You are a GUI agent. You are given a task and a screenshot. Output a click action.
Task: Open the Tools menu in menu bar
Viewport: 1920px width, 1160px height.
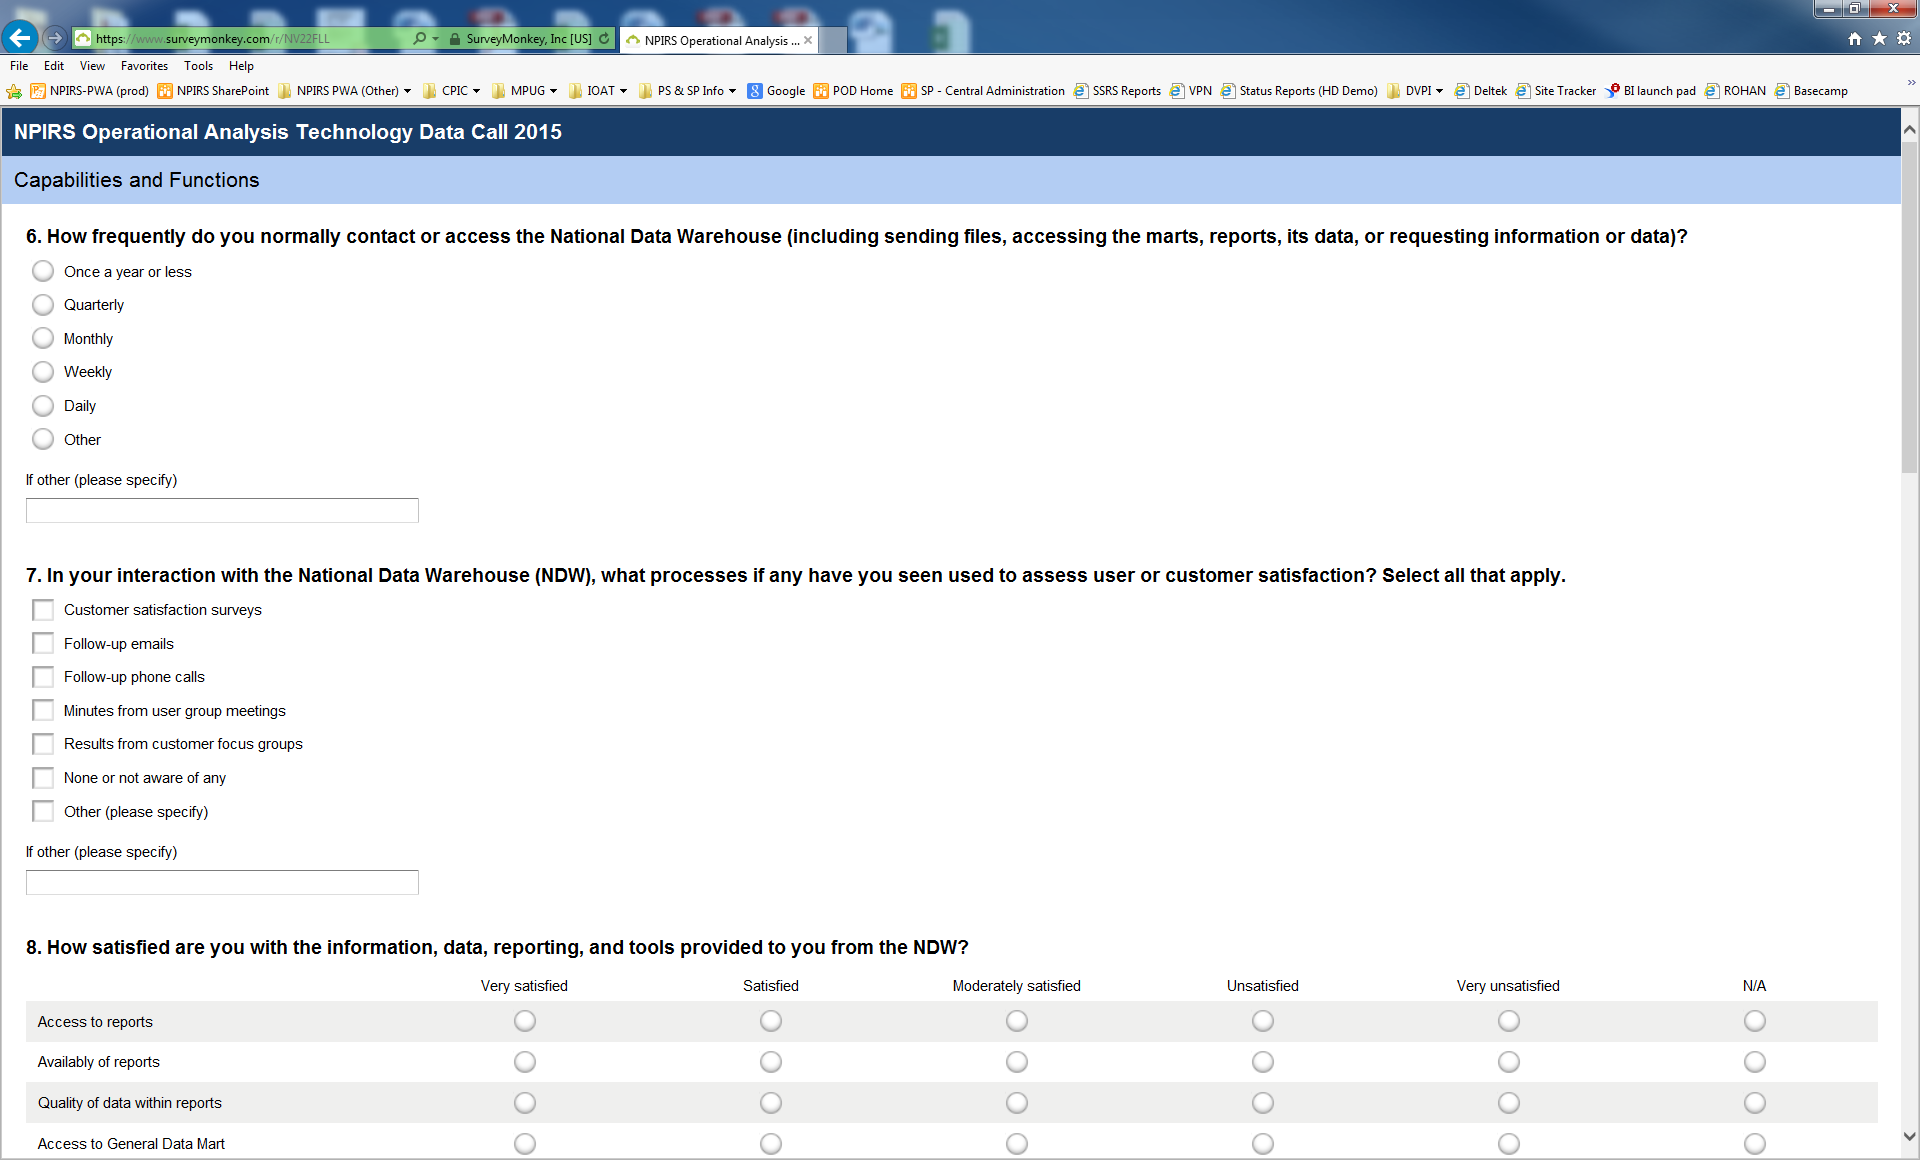pyautogui.click(x=198, y=66)
